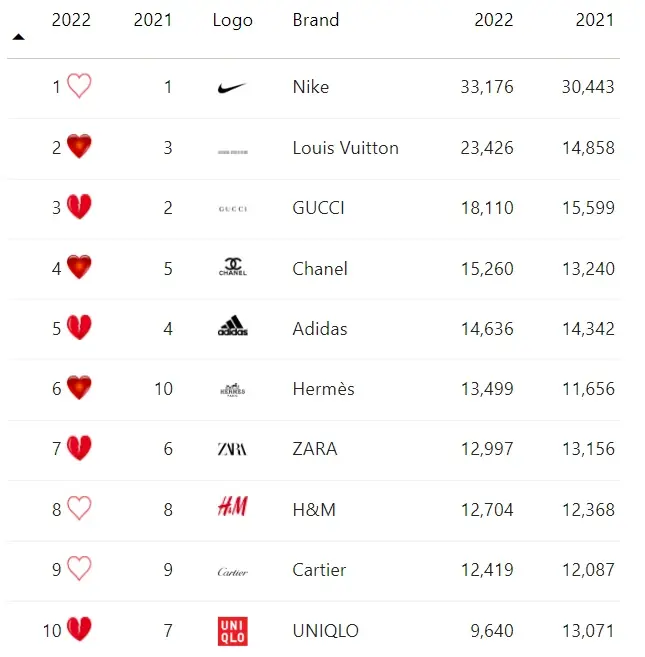Click the Cartier script logo

click(233, 572)
